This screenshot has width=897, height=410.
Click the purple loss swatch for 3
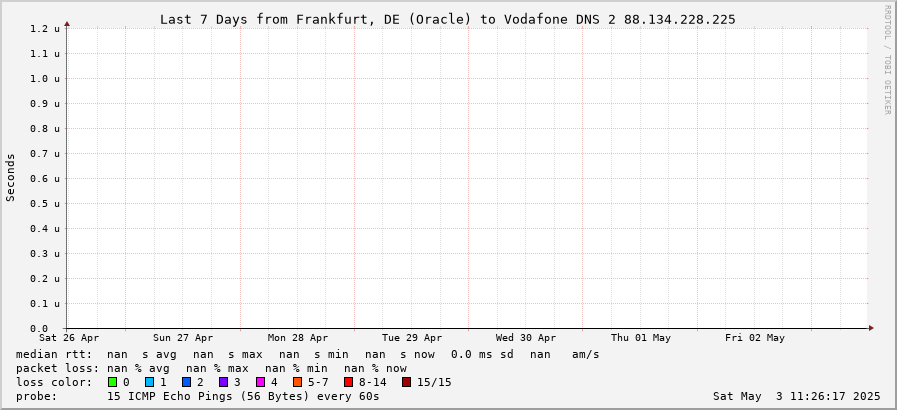(x=223, y=382)
